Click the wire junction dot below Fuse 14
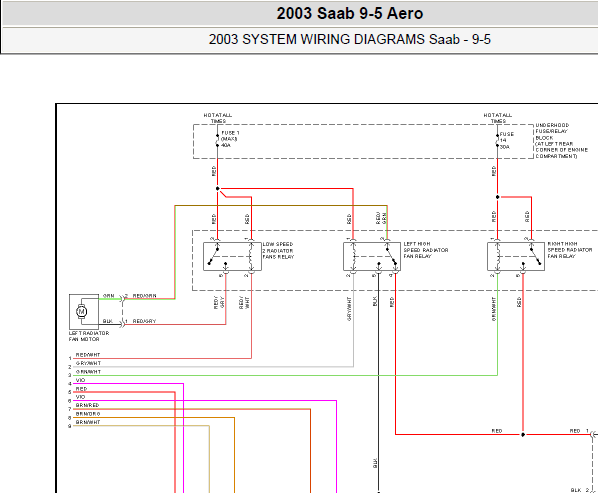 497,197
